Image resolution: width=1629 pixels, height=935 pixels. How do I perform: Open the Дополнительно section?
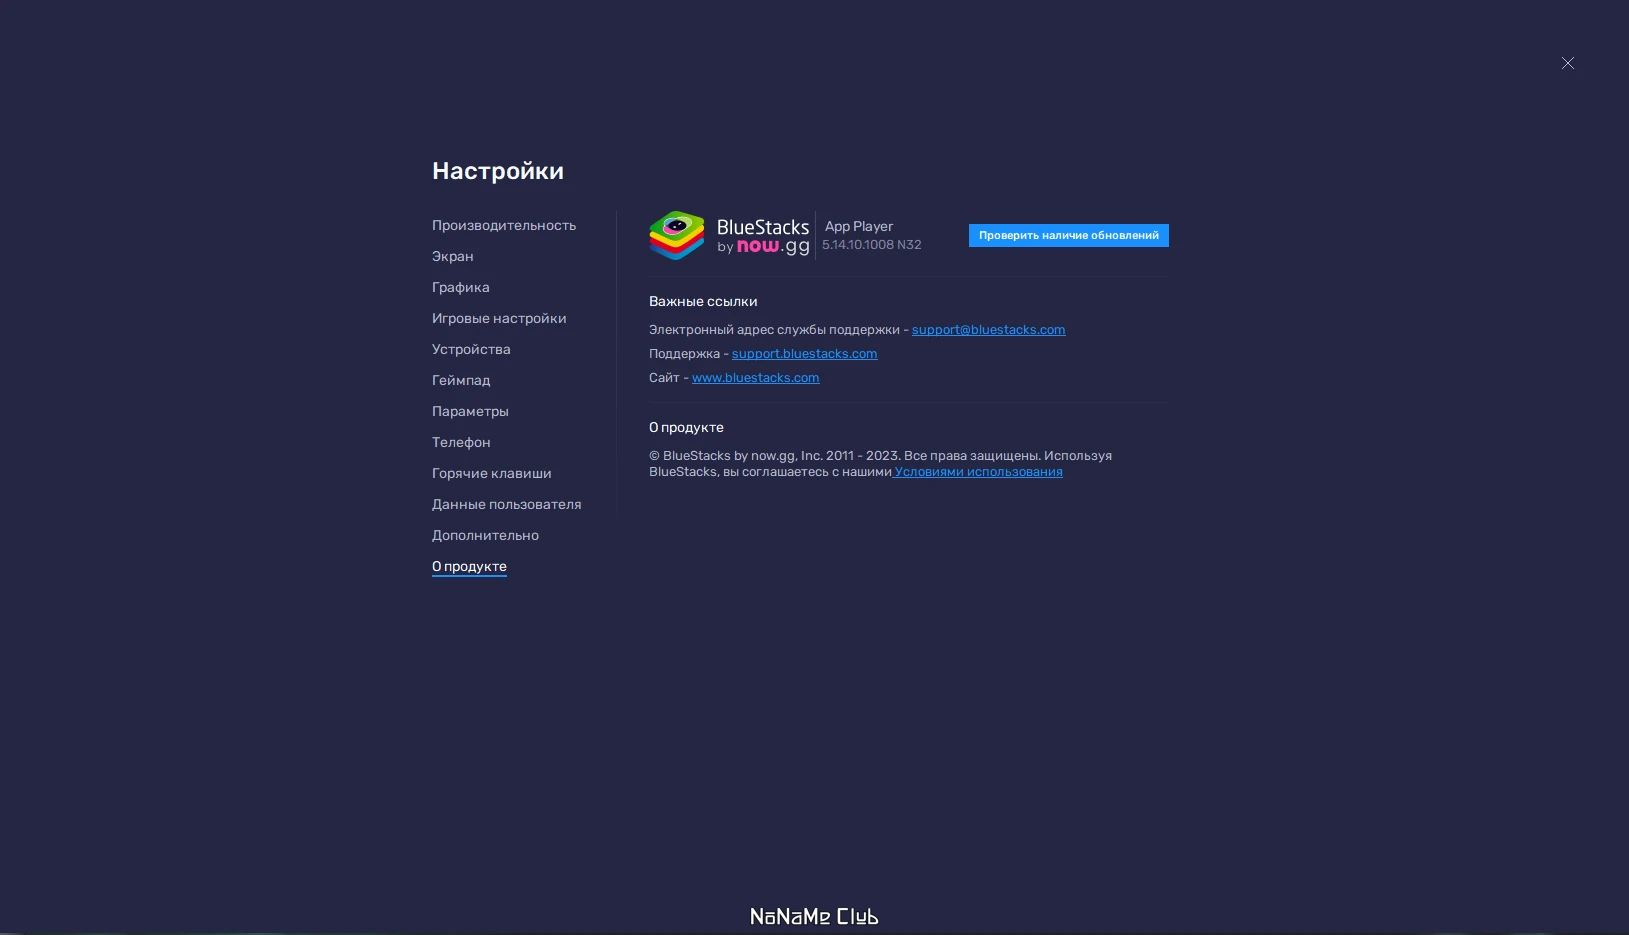pyautogui.click(x=485, y=535)
